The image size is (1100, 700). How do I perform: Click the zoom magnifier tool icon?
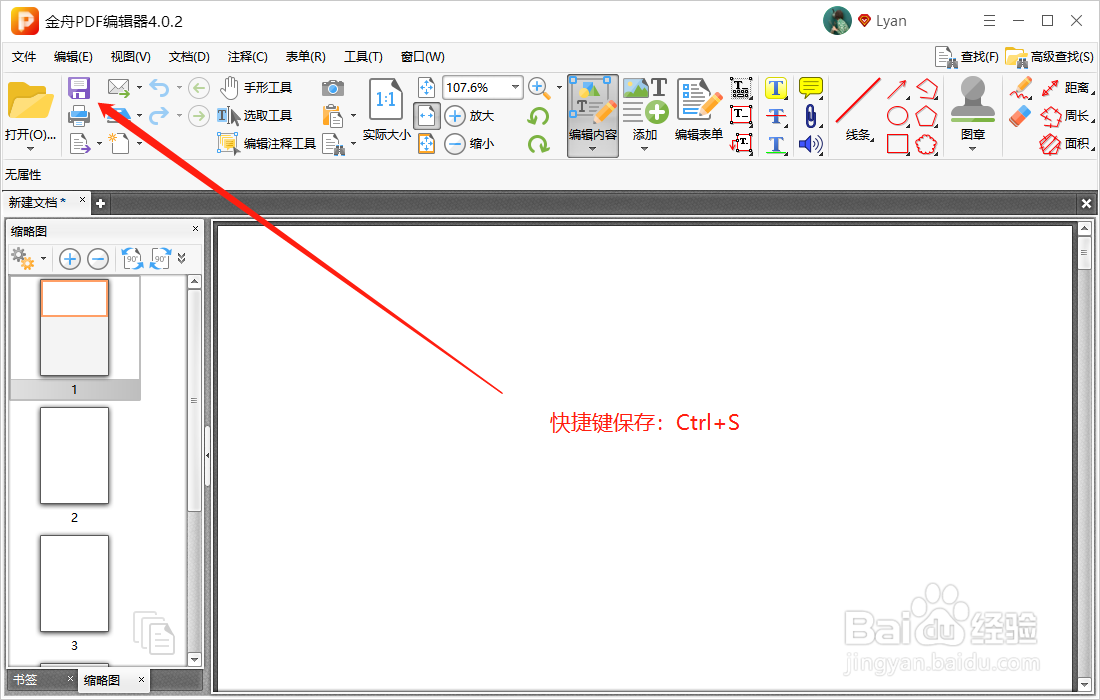coord(538,88)
